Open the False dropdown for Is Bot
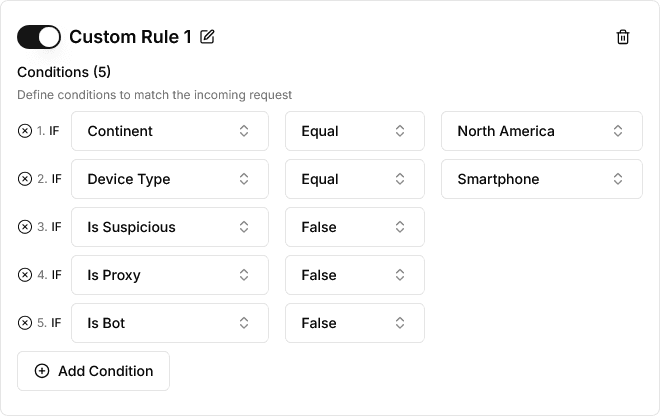Screen dimensions: 660x416 (x=354, y=323)
